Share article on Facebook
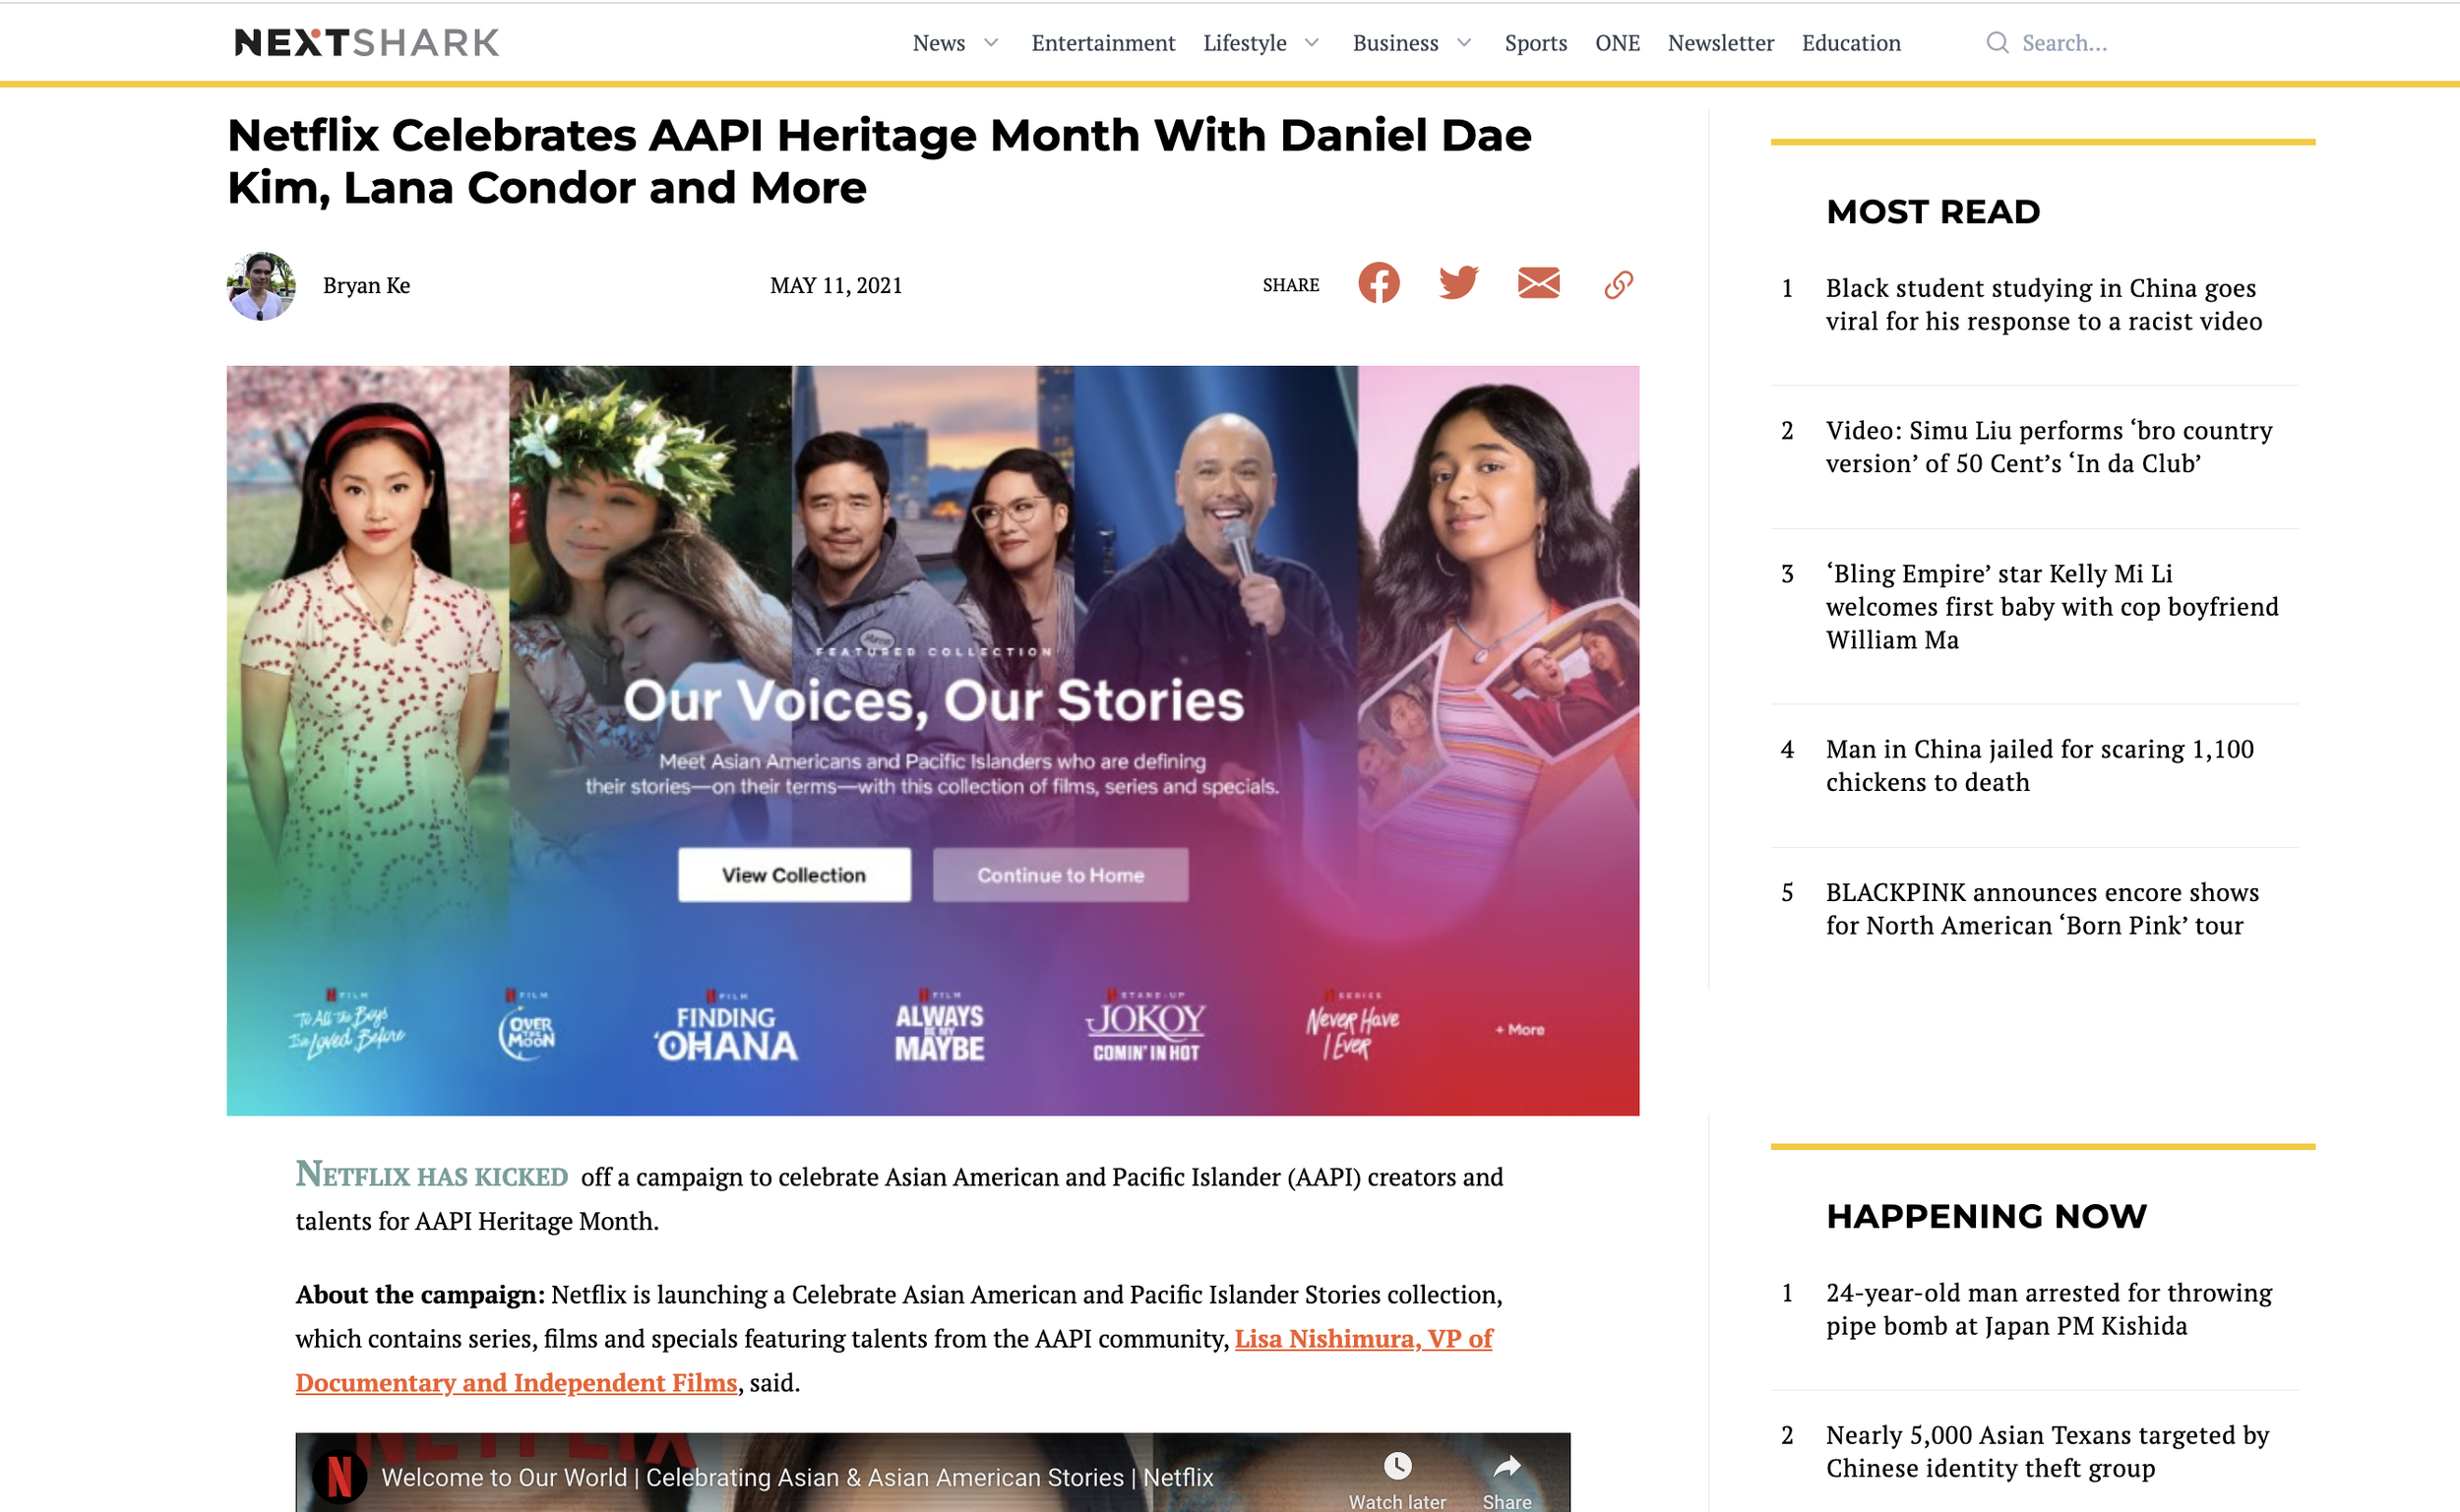This screenshot has height=1512, width=2460. pos(1379,284)
